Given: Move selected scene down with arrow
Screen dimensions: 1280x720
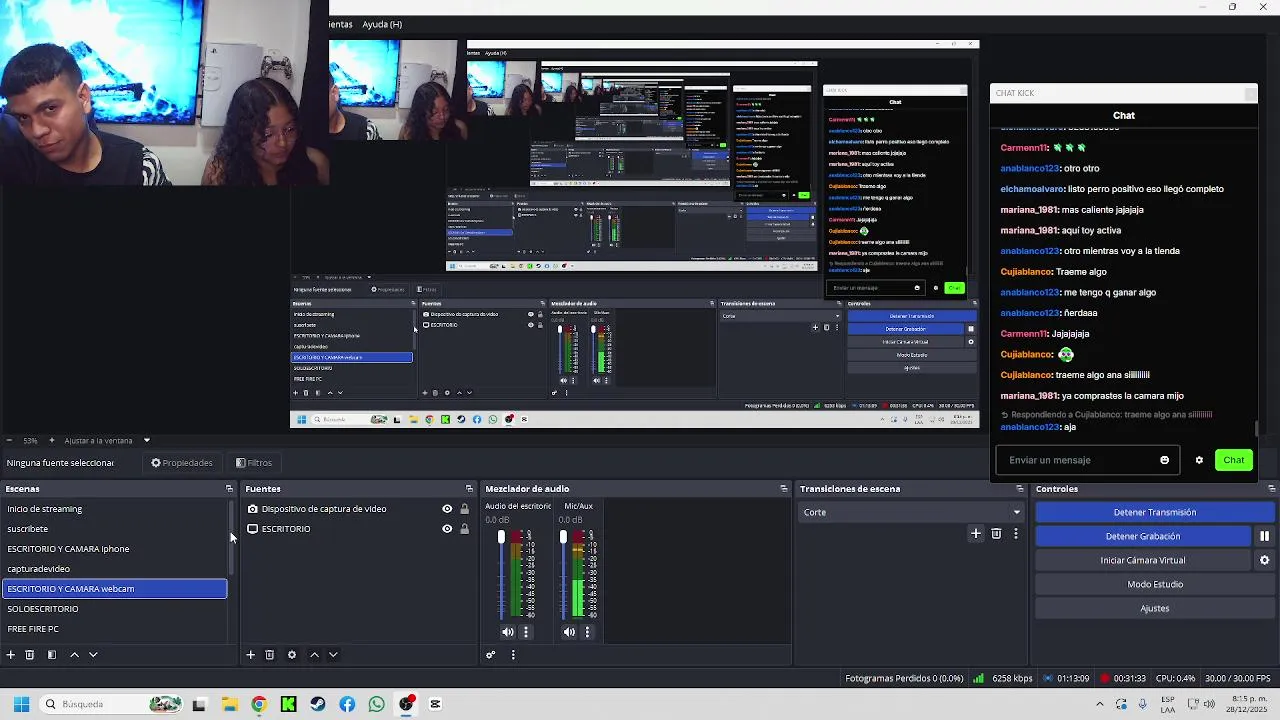Looking at the screenshot, I should pos(93,655).
